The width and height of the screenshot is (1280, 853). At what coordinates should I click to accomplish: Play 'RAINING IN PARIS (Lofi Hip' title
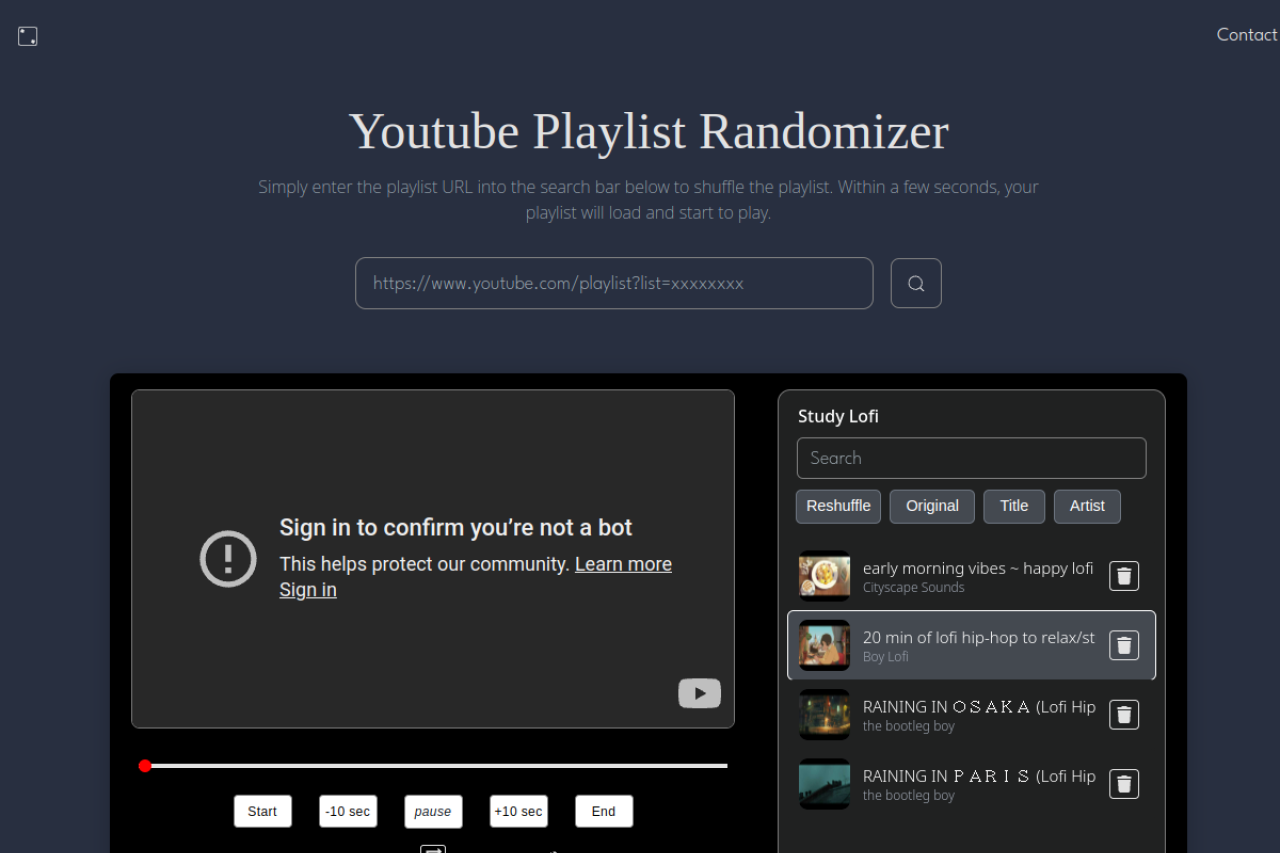coord(979,776)
